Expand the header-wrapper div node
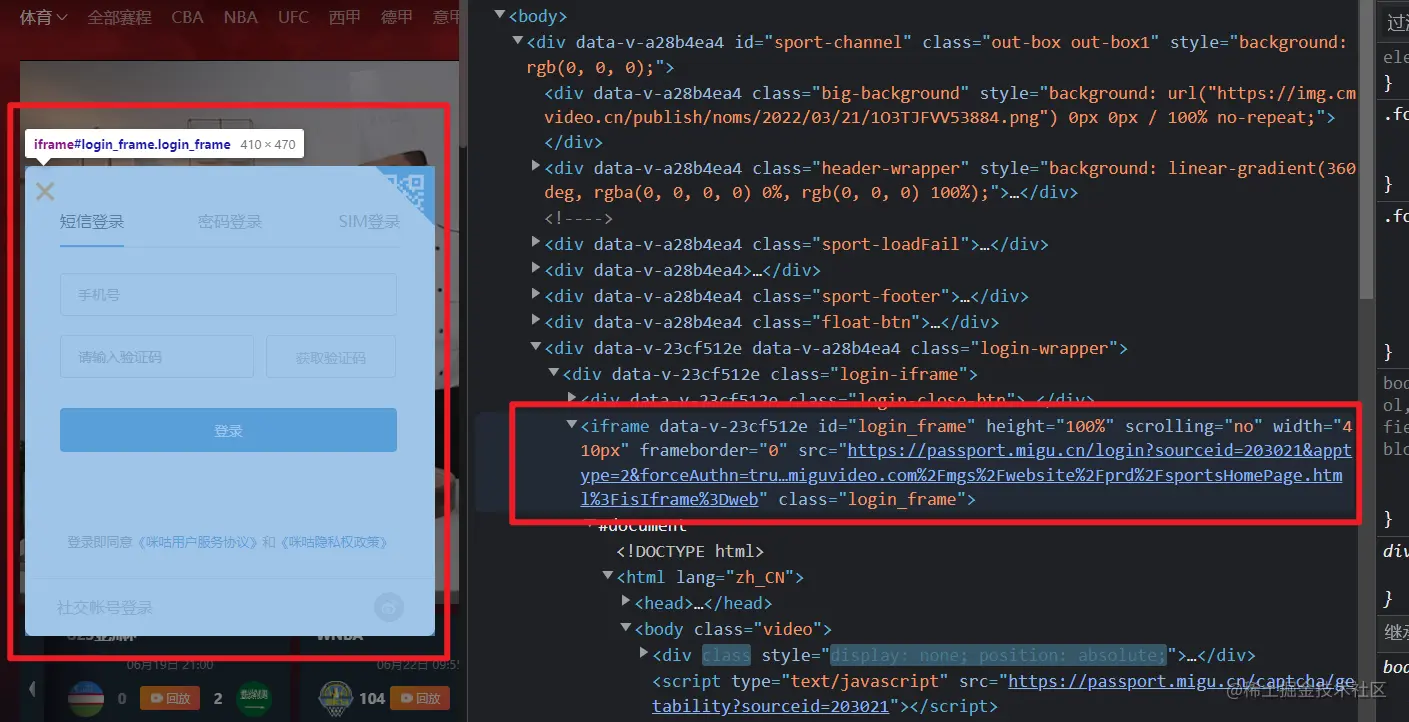Viewport: 1409px width, 722px height. tap(536, 166)
